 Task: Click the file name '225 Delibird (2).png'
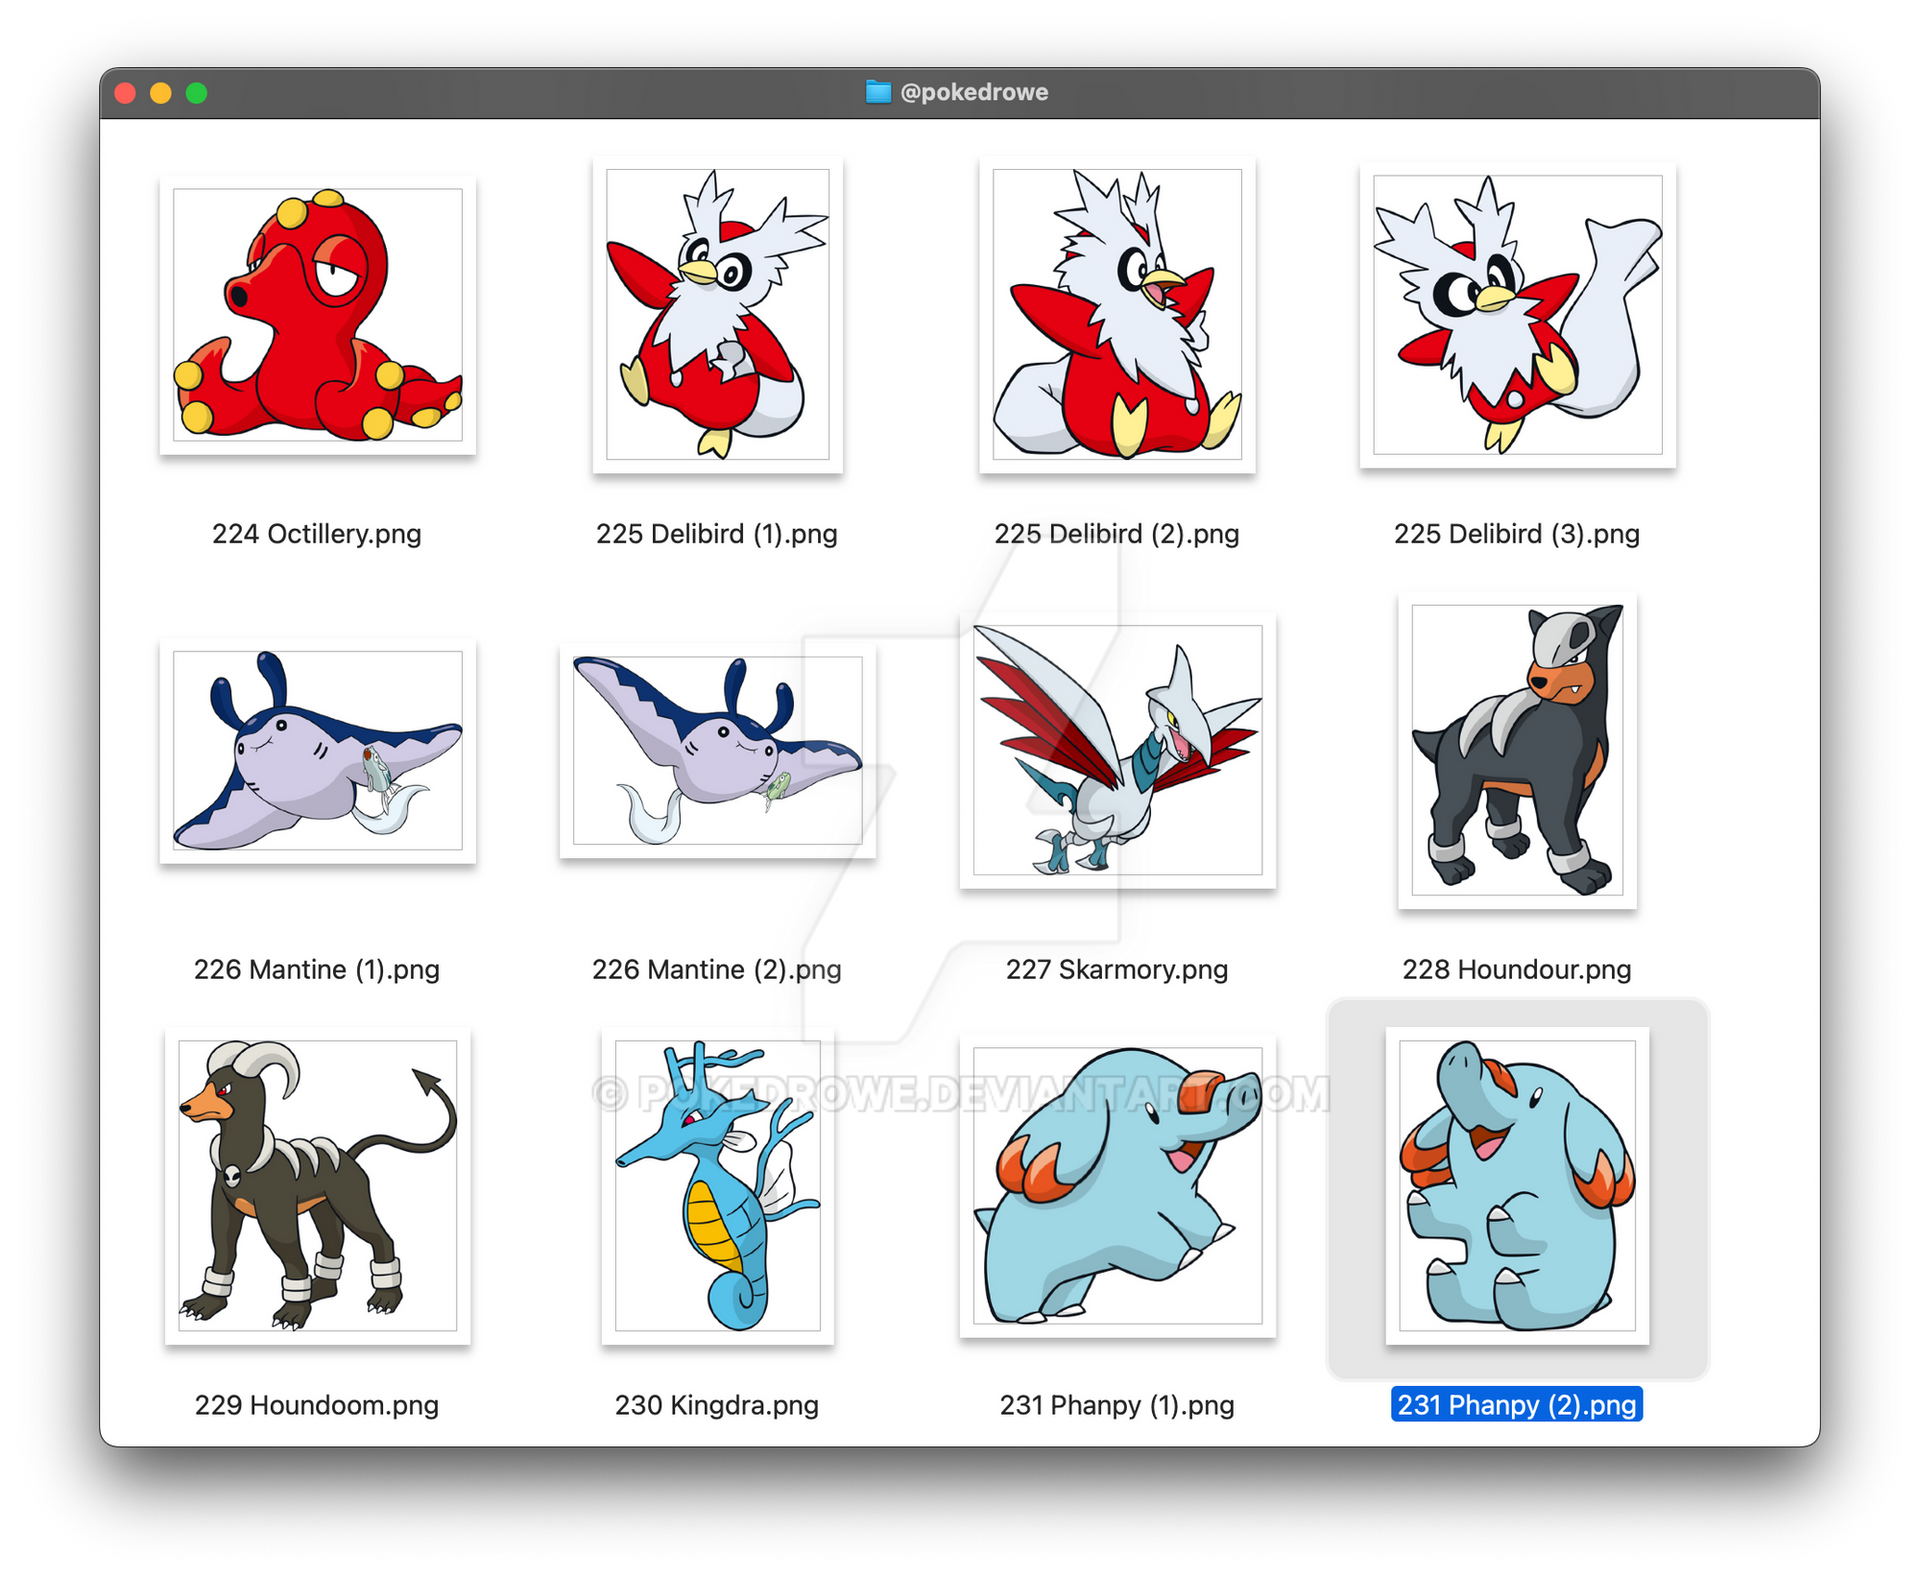coord(1117,534)
